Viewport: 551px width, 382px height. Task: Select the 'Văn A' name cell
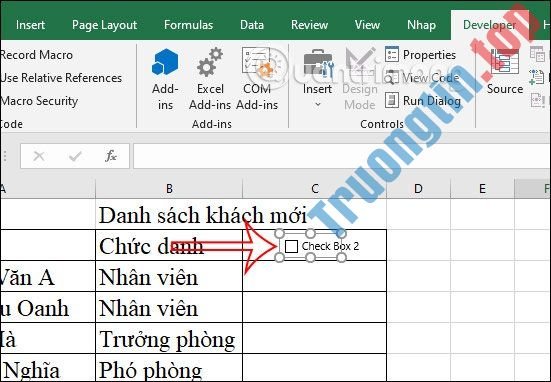(48, 276)
